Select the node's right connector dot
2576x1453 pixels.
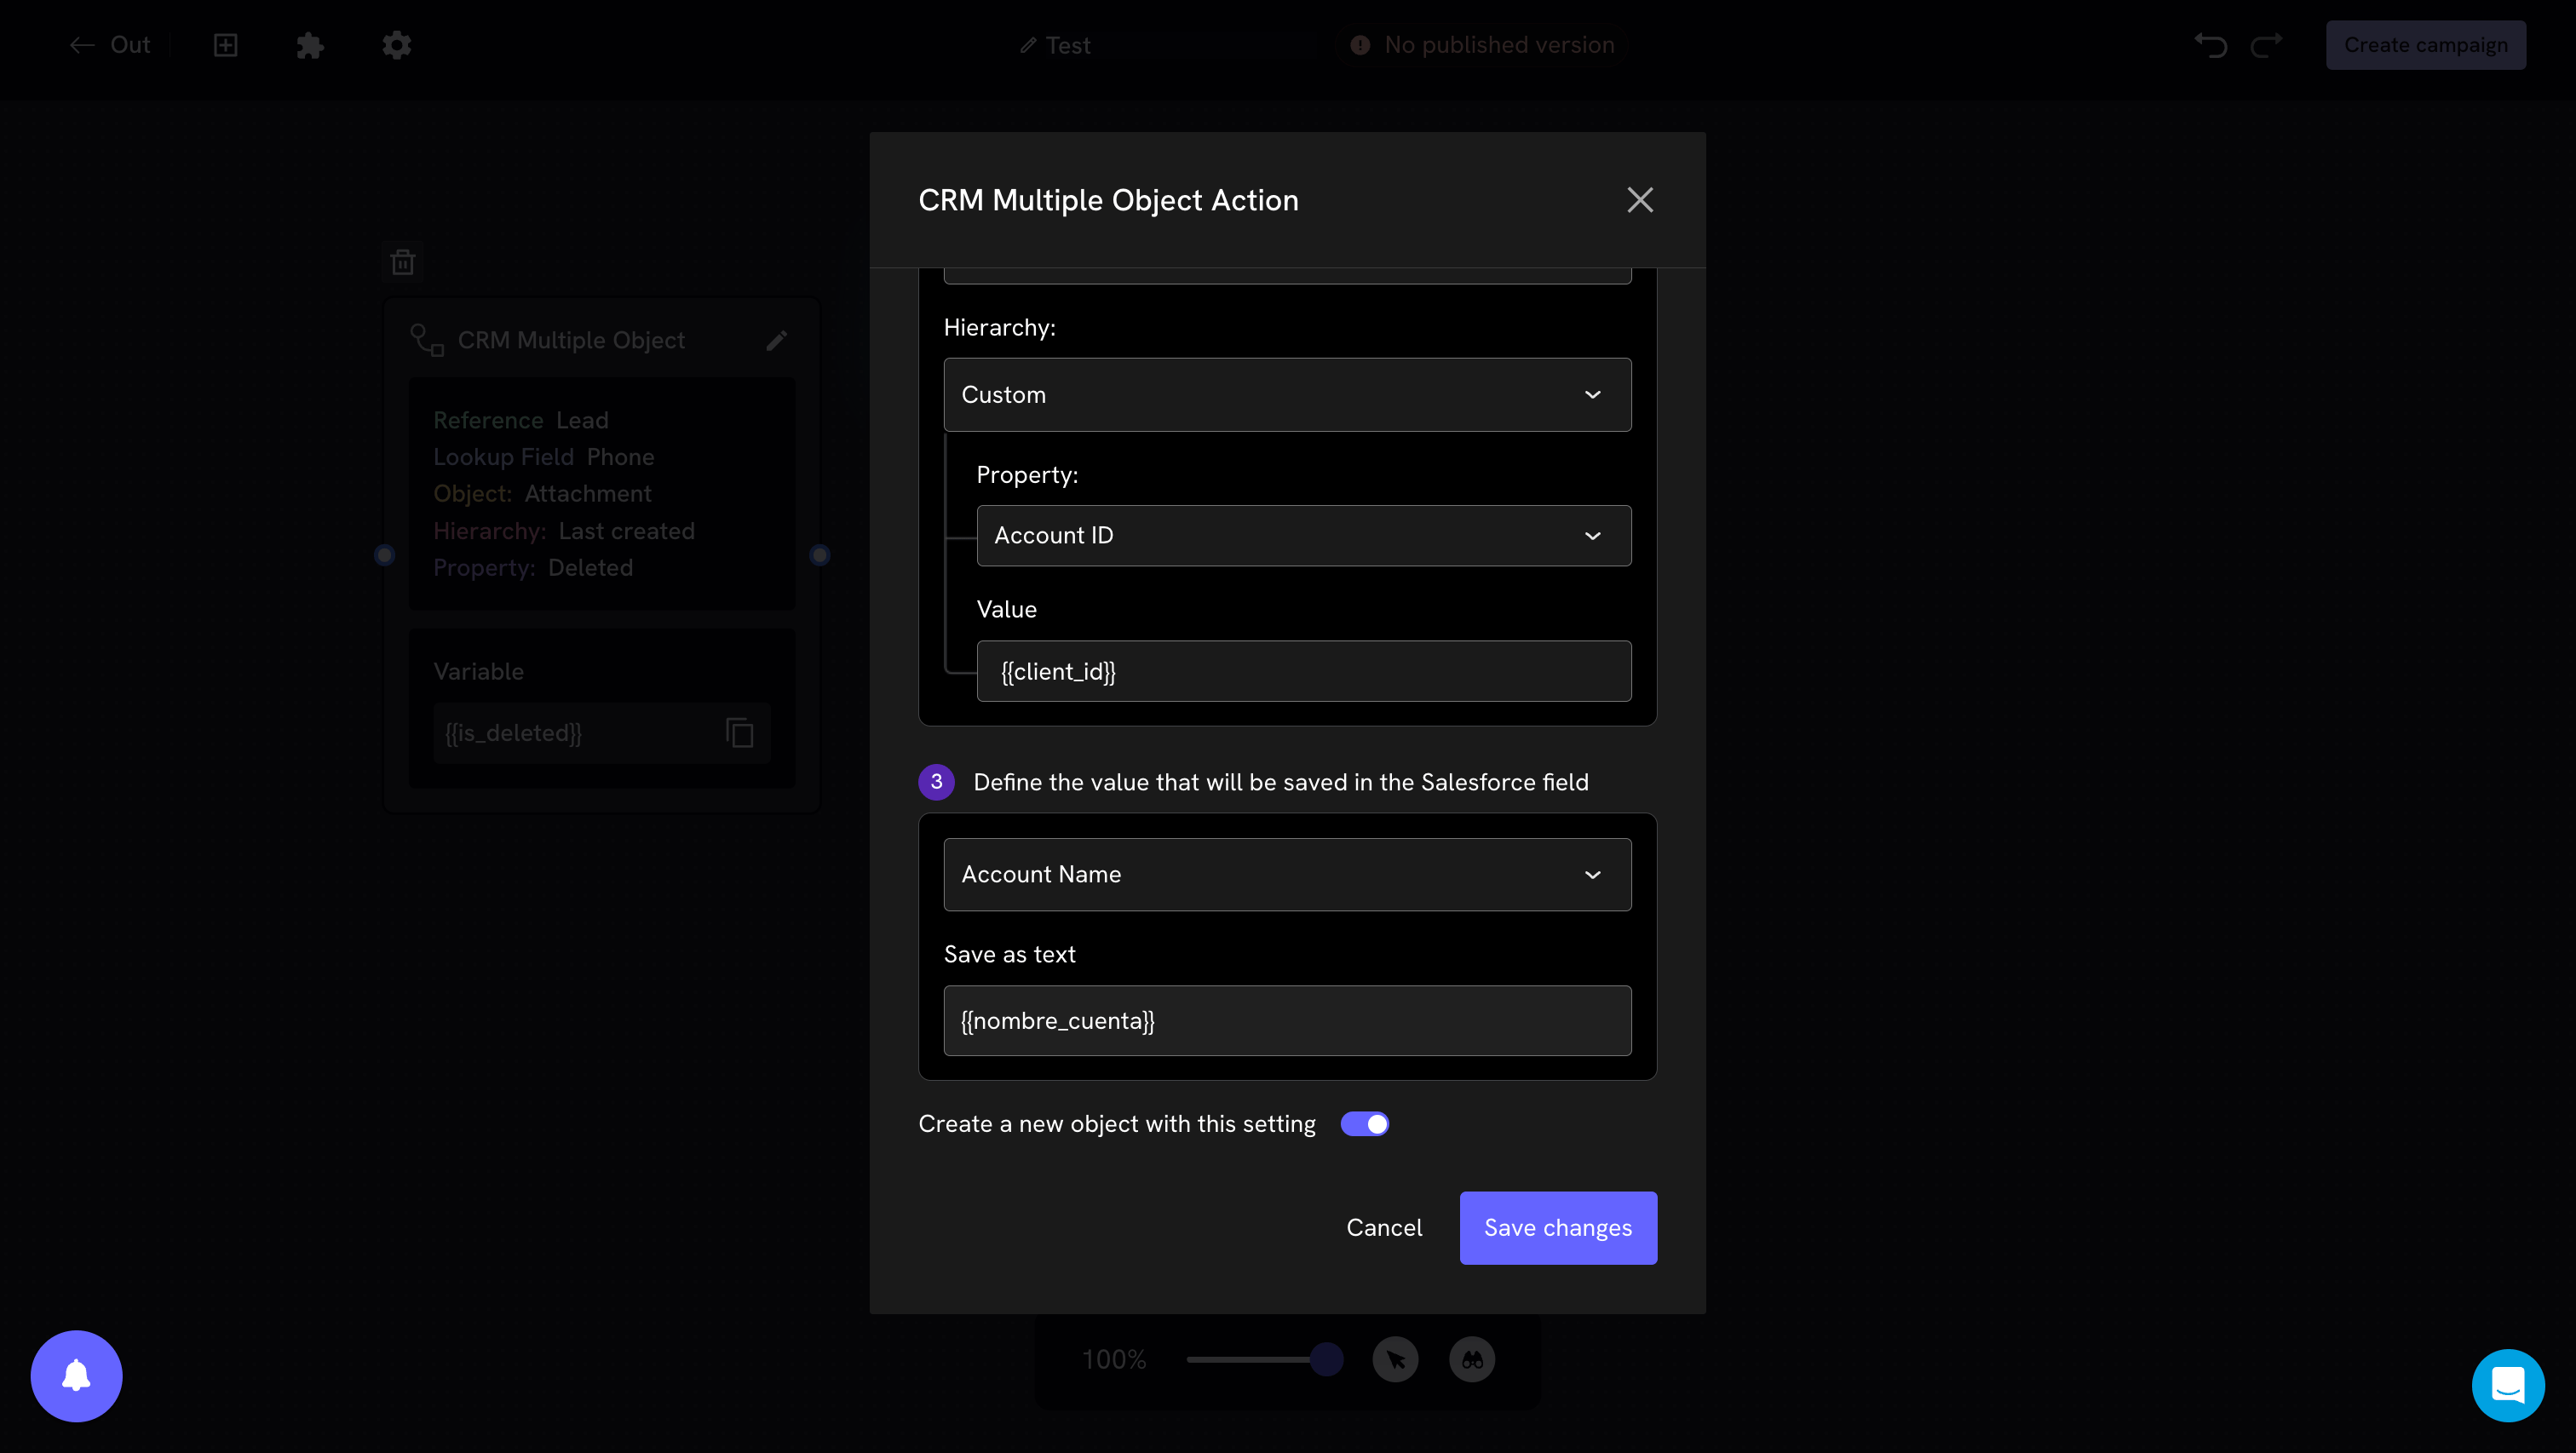(x=820, y=555)
